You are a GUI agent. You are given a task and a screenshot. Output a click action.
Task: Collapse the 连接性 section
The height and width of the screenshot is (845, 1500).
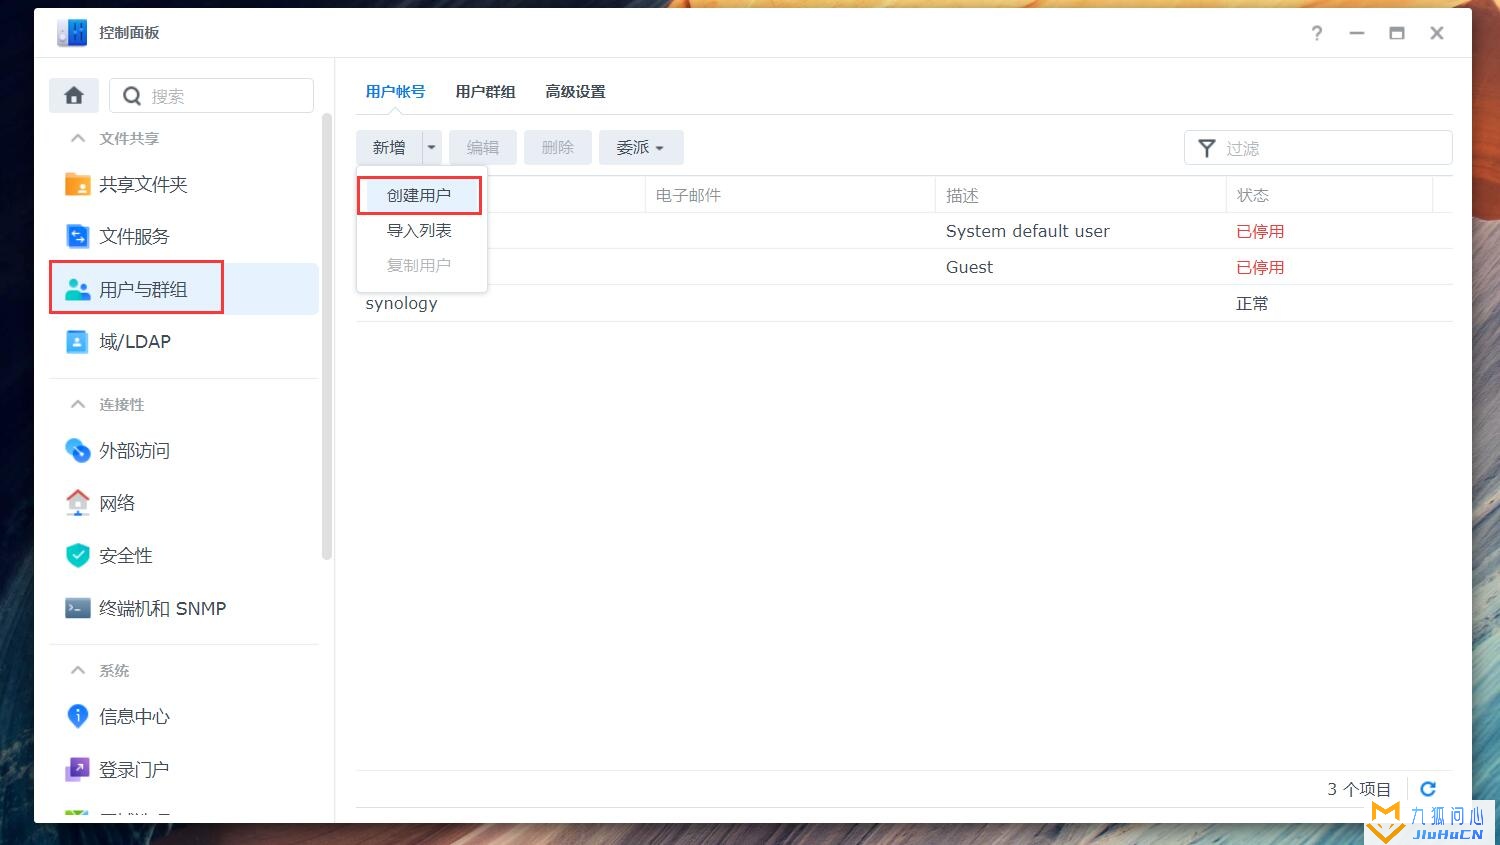78,404
